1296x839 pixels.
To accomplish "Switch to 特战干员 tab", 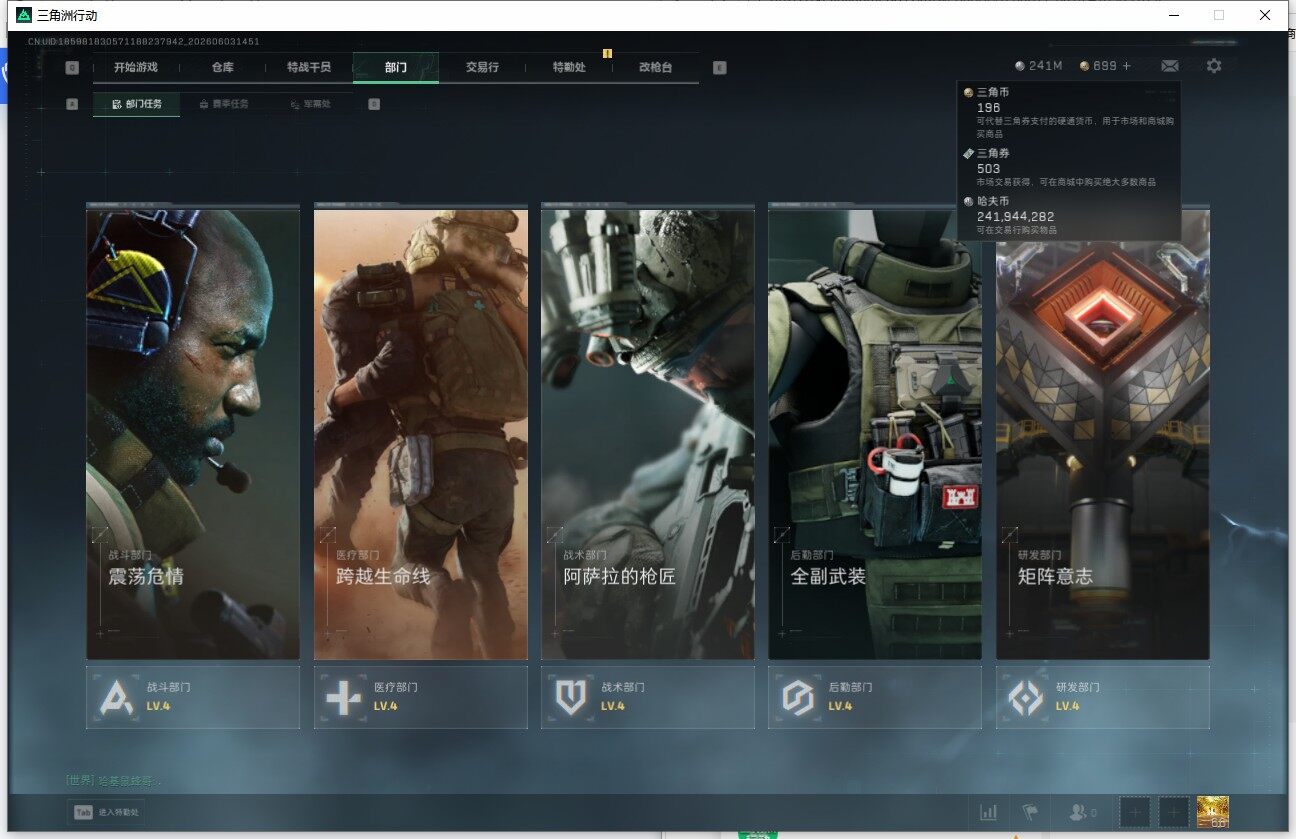I will (308, 68).
